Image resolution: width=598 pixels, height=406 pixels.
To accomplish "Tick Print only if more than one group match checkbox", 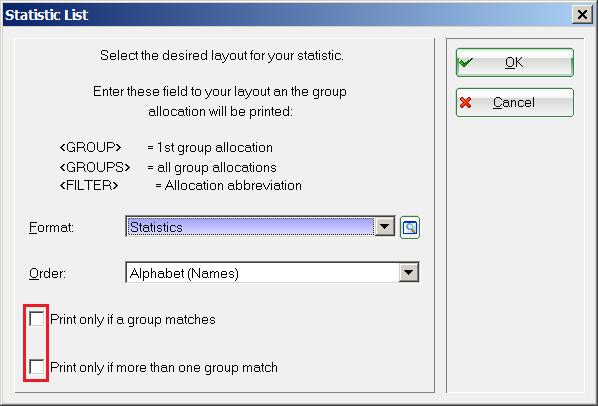I will tap(37, 367).
